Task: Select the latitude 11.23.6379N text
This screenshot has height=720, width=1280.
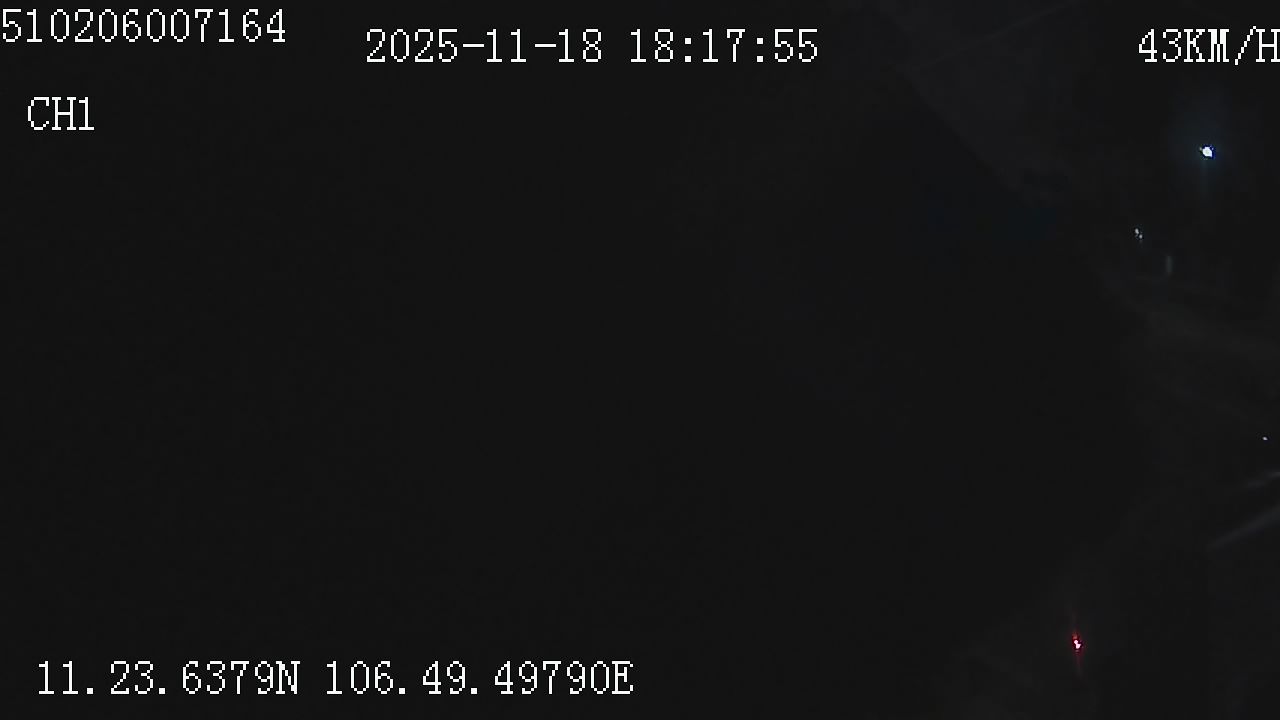Action: pos(168,679)
